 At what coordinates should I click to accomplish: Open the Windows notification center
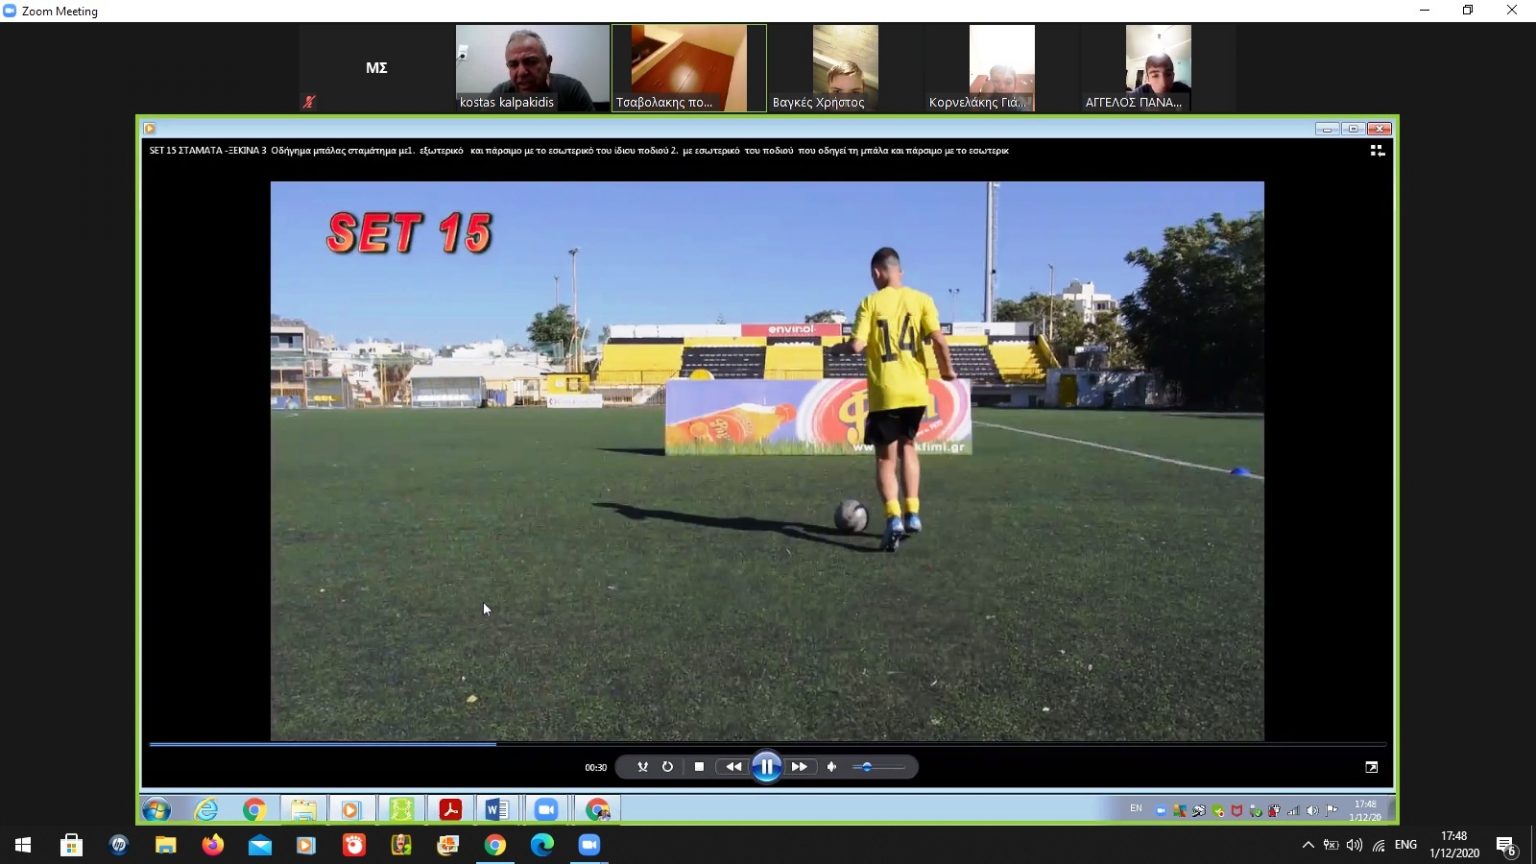point(1505,846)
